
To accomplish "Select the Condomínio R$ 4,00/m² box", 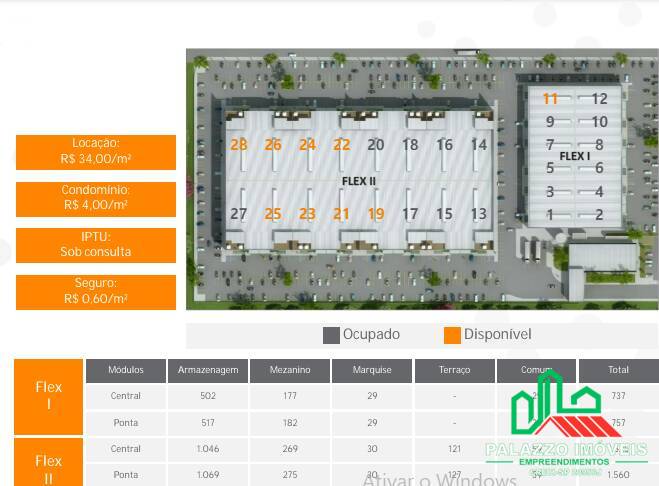I will coord(96,198).
